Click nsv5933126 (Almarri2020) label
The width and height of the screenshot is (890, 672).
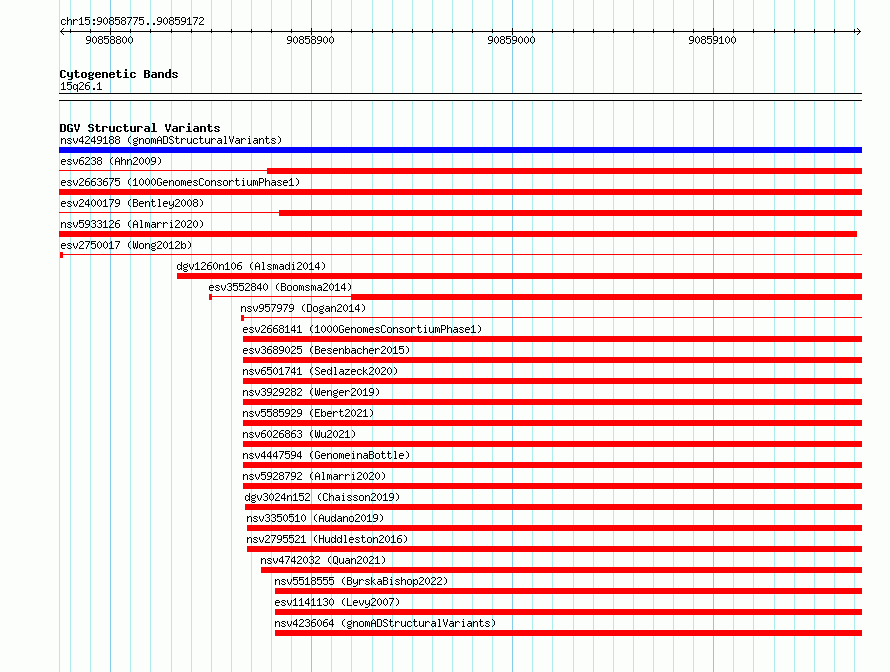point(132,224)
